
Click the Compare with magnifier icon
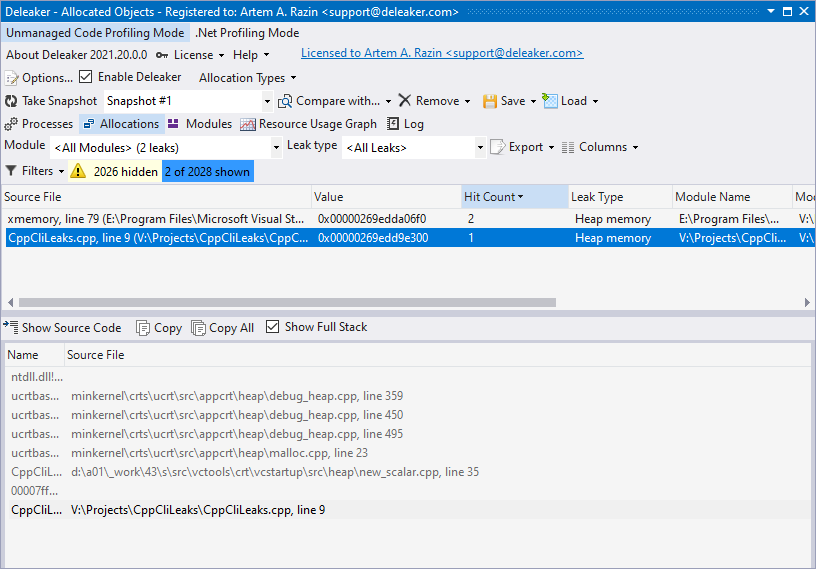tap(285, 101)
